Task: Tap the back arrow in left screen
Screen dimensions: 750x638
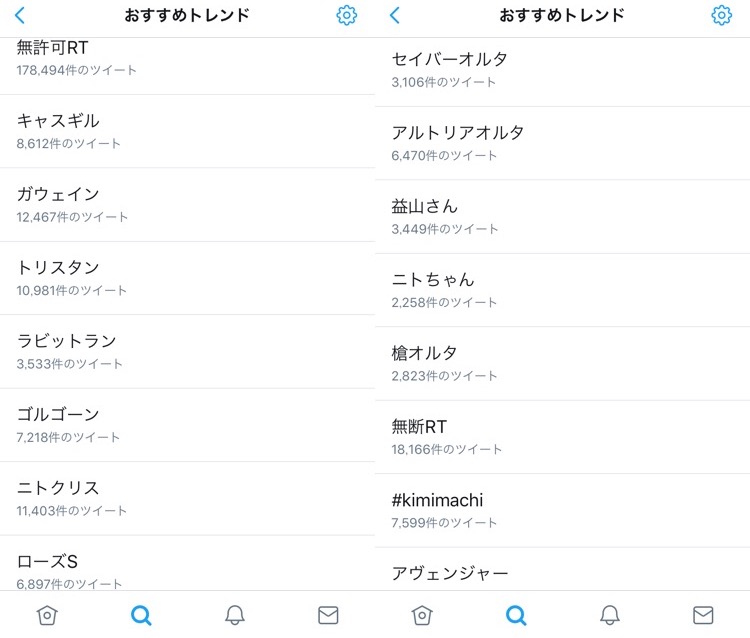Action: [x=20, y=15]
